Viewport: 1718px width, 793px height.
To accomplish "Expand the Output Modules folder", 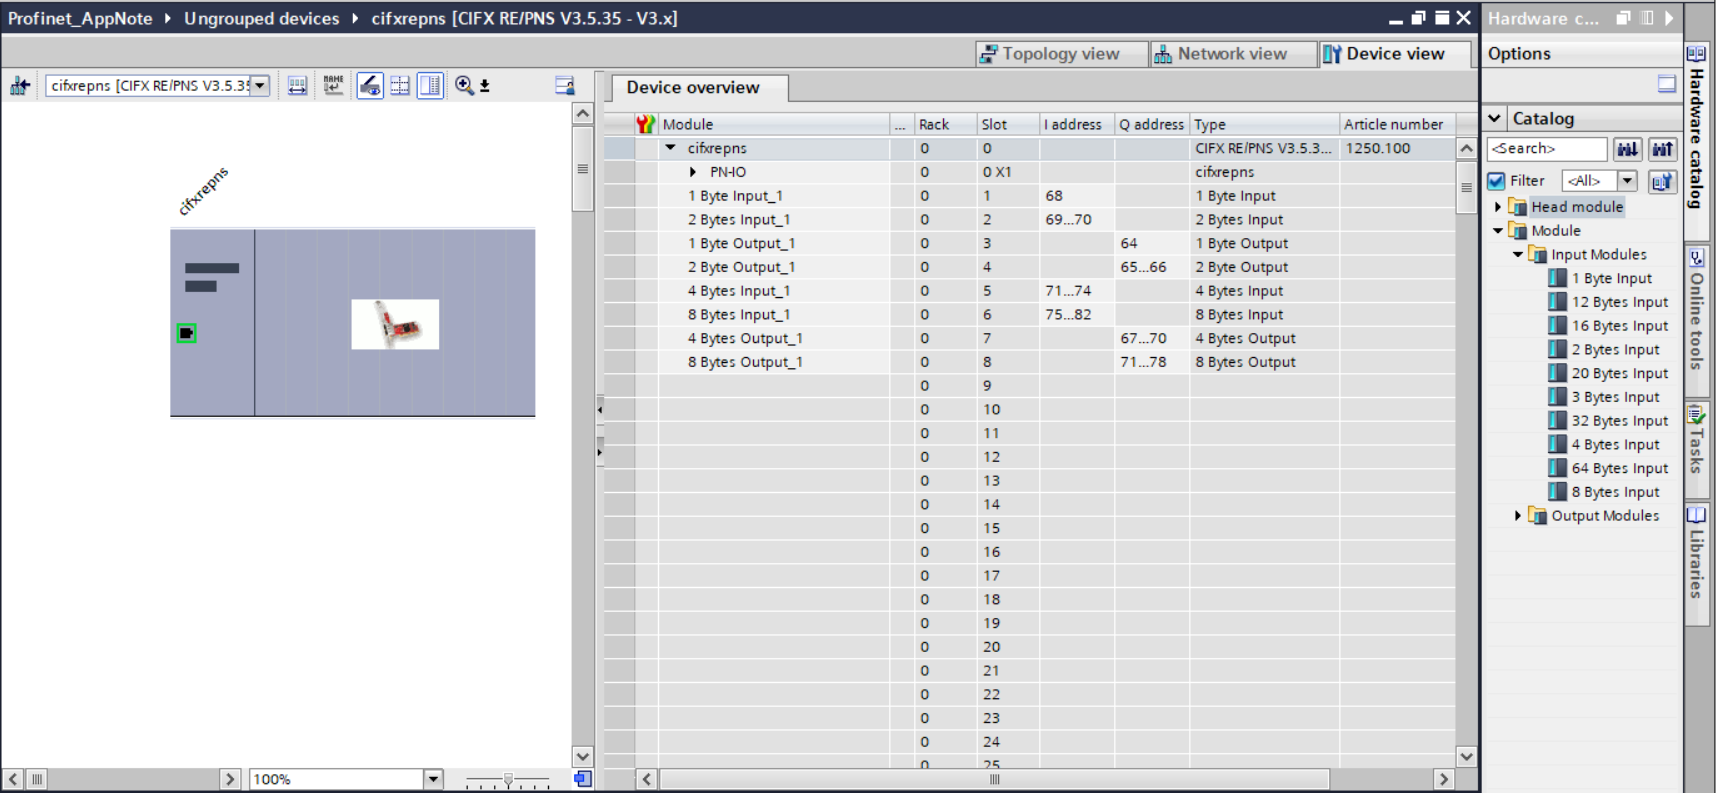I will tap(1518, 516).
